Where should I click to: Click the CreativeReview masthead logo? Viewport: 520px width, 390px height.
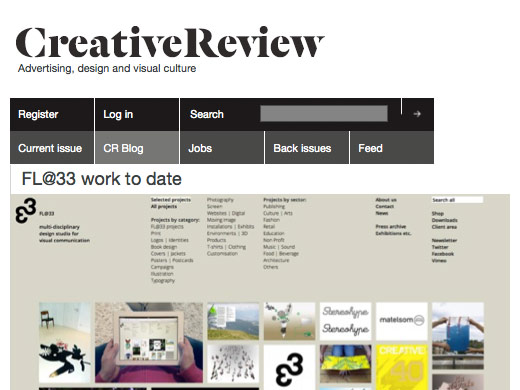point(170,43)
